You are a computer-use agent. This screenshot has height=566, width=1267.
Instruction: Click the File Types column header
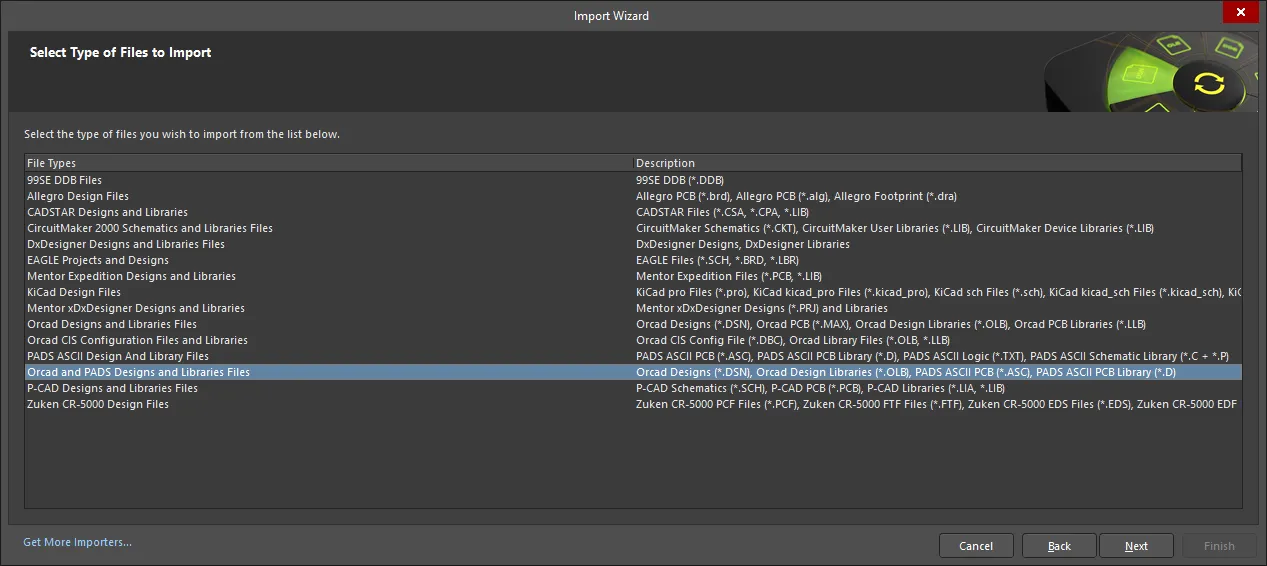click(329, 163)
